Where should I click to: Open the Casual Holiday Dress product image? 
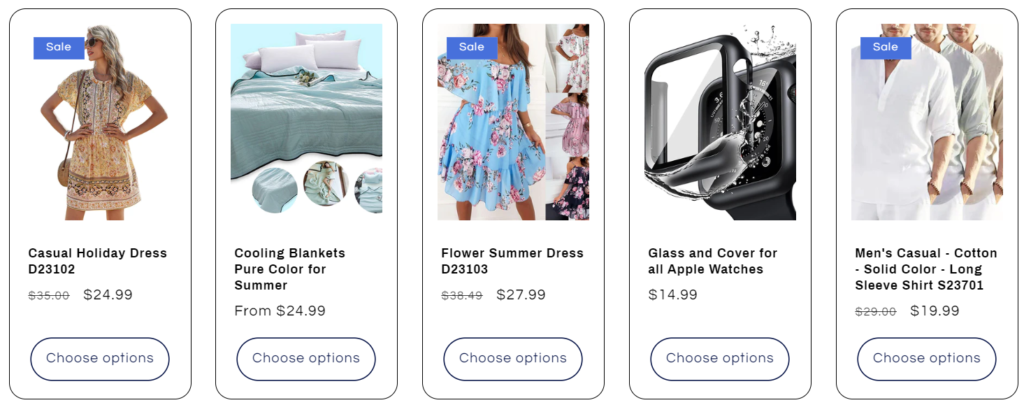tap(100, 122)
